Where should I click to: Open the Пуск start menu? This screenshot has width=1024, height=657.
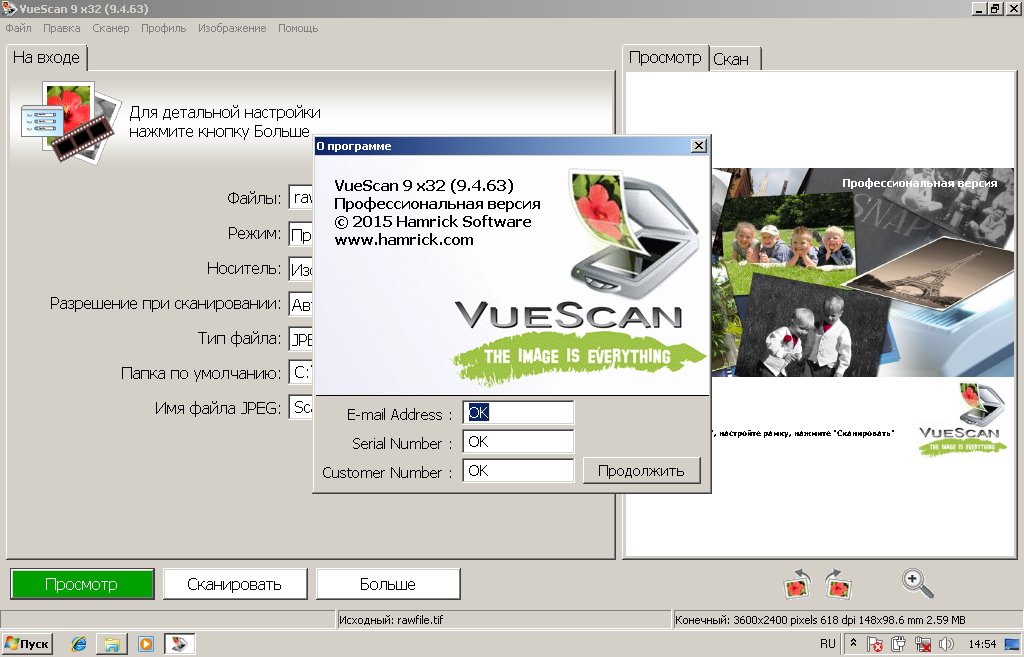(x=27, y=644)
